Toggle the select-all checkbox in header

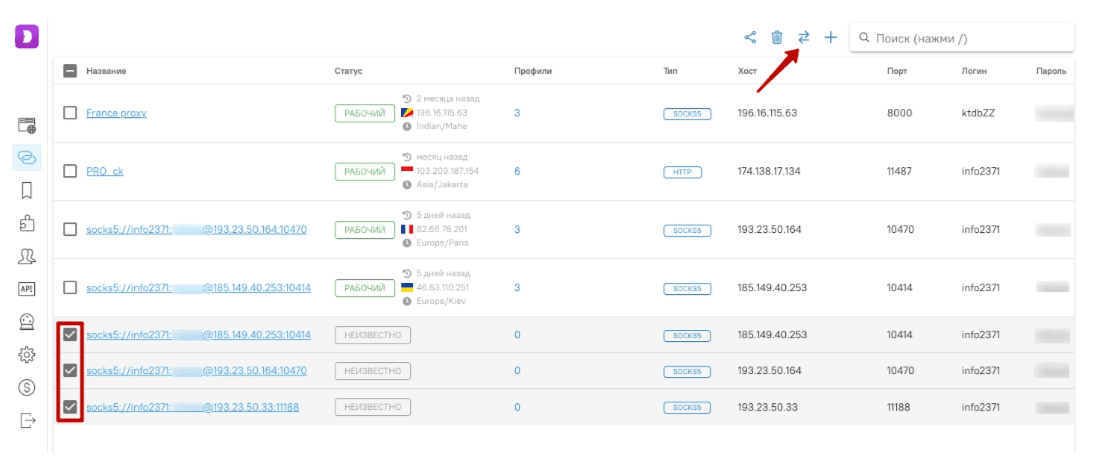70,71
